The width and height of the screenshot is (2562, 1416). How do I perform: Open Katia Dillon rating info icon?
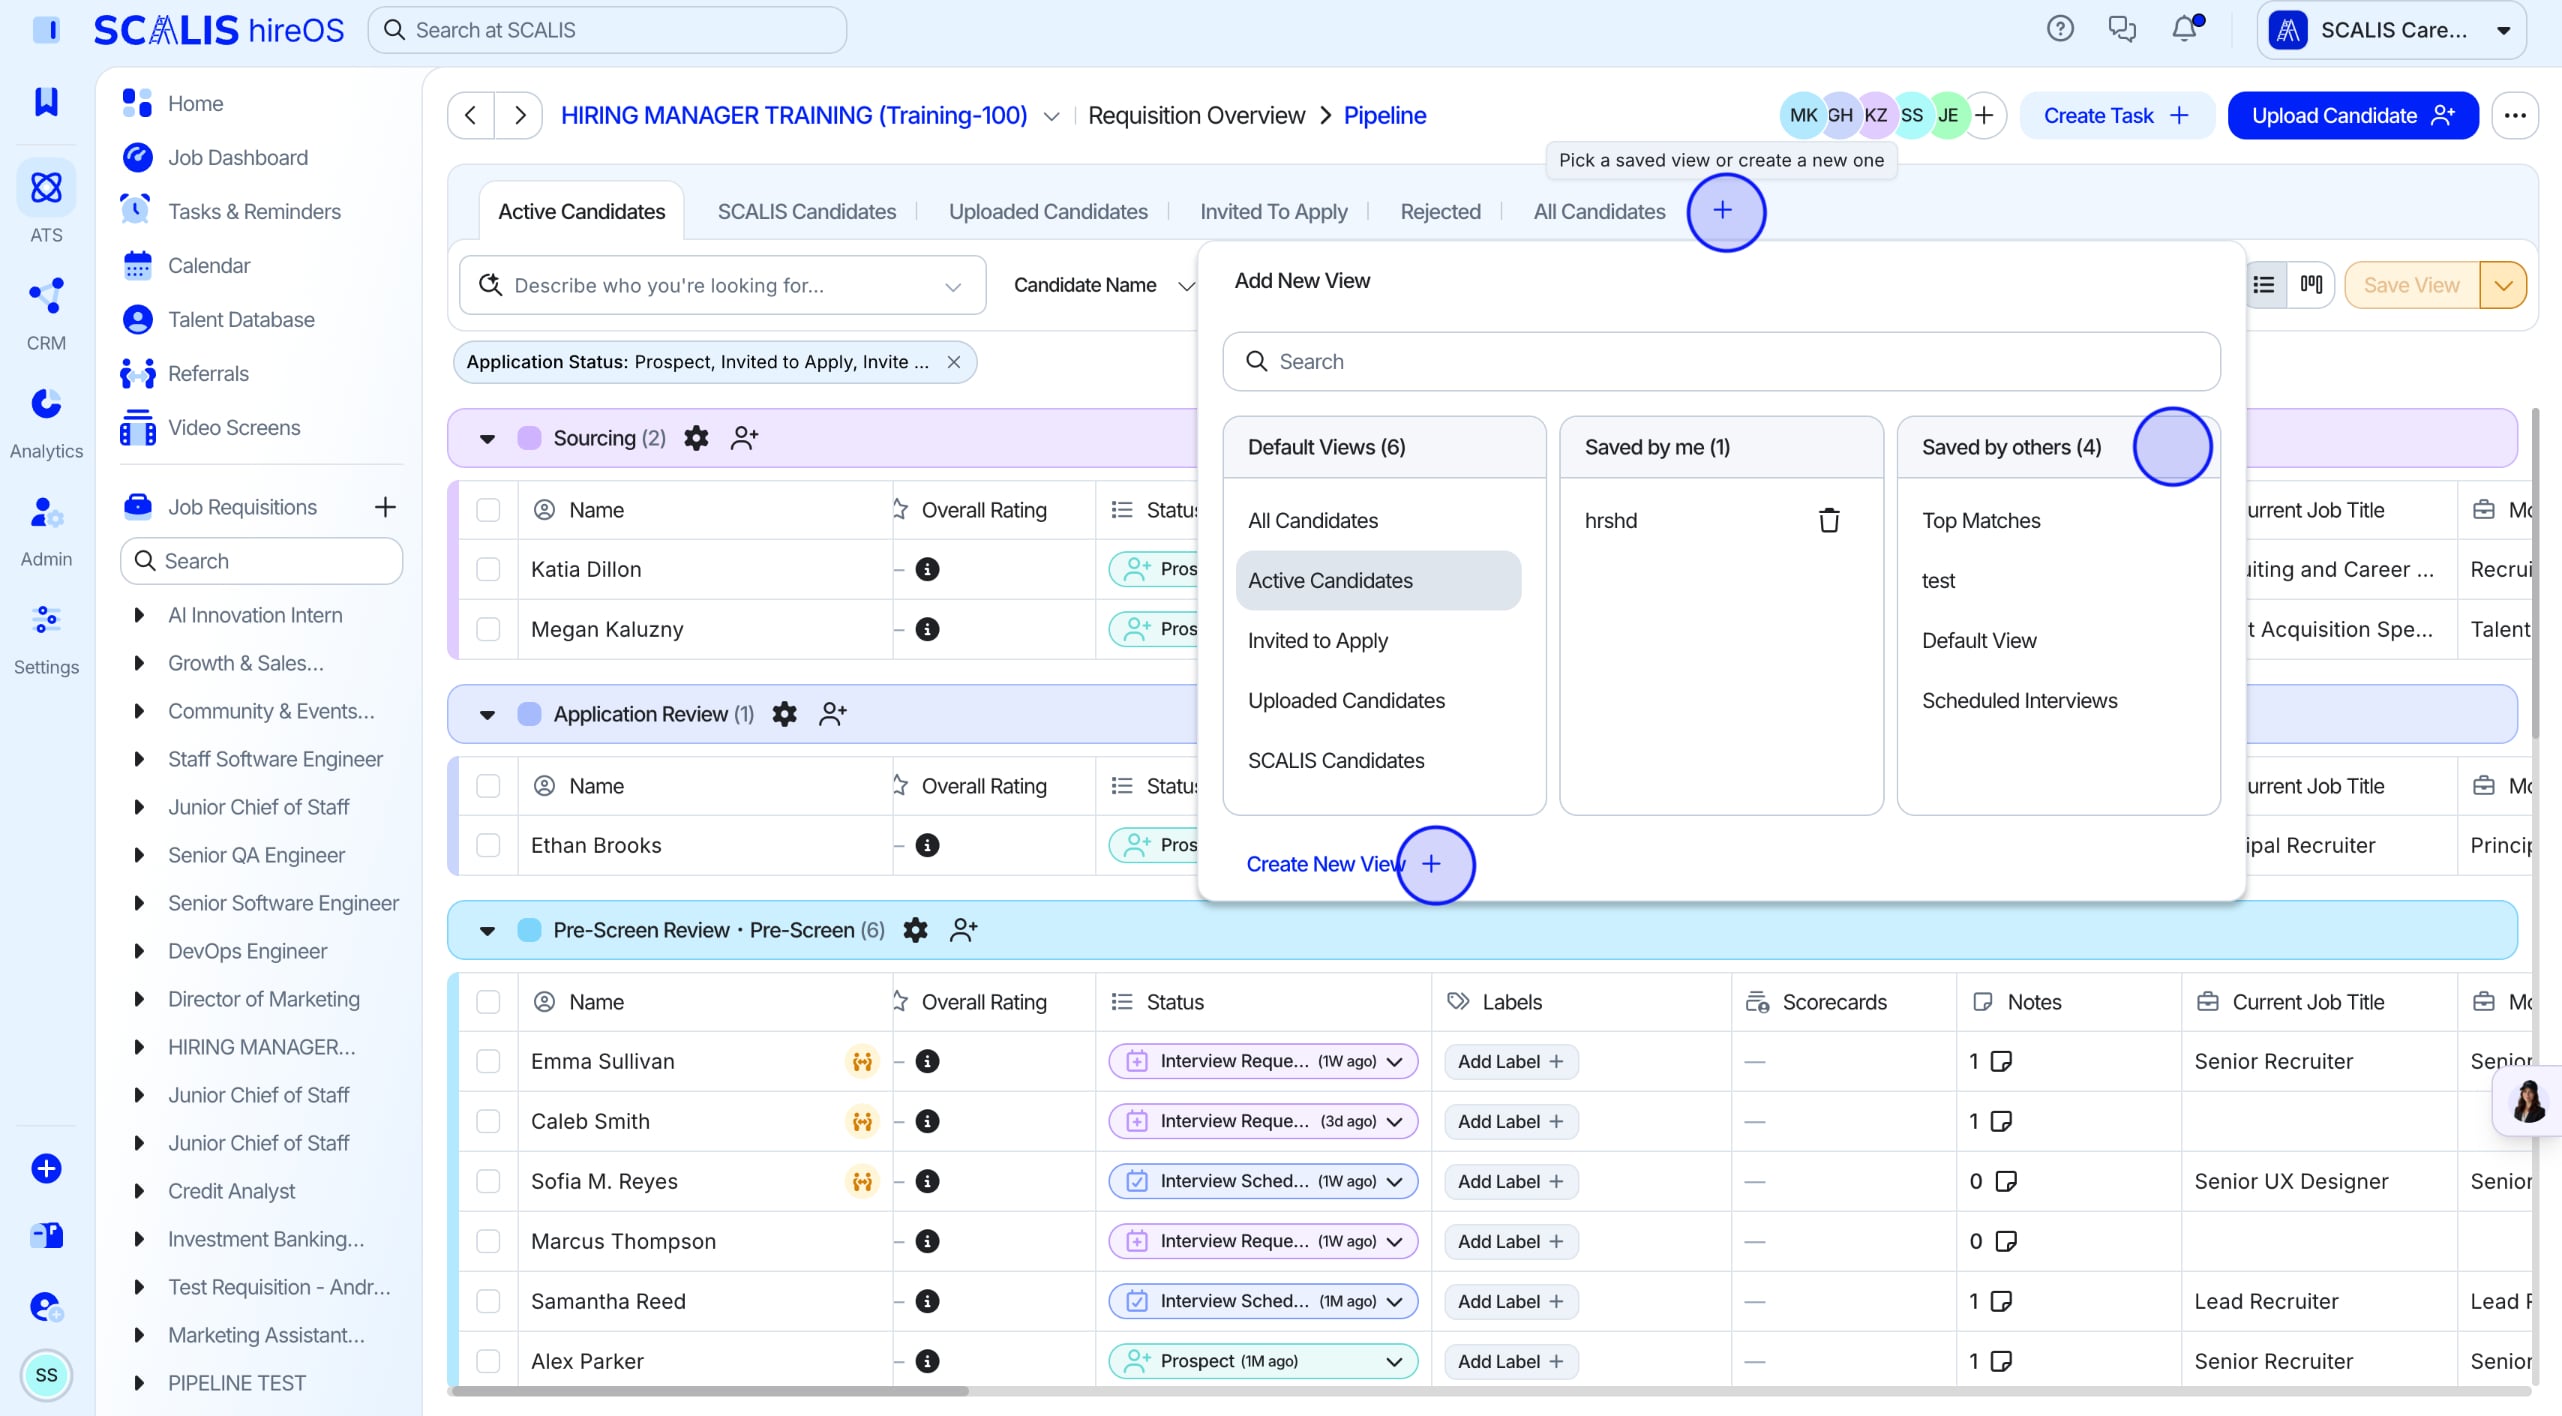pyautogui.click(x=928, y=569)
